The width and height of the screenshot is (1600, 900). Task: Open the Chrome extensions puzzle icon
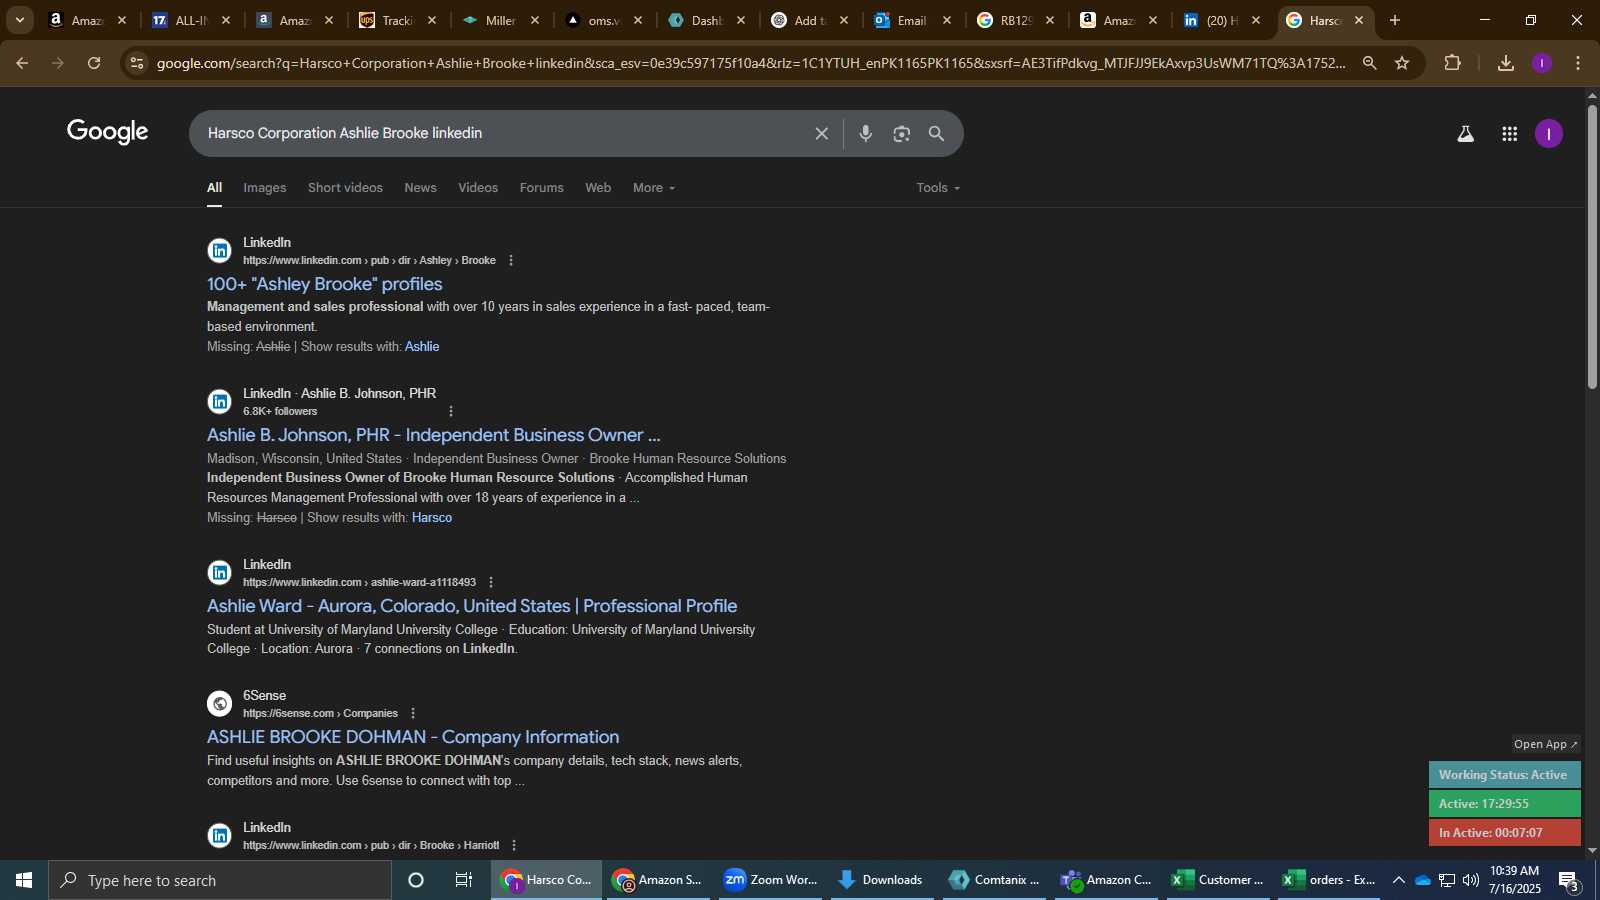point(1452,63)
